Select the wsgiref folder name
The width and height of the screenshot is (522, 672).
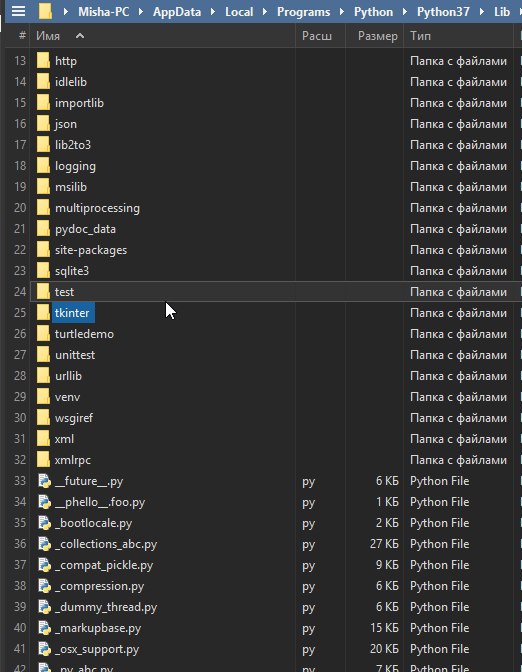click(x=74, y=418)
